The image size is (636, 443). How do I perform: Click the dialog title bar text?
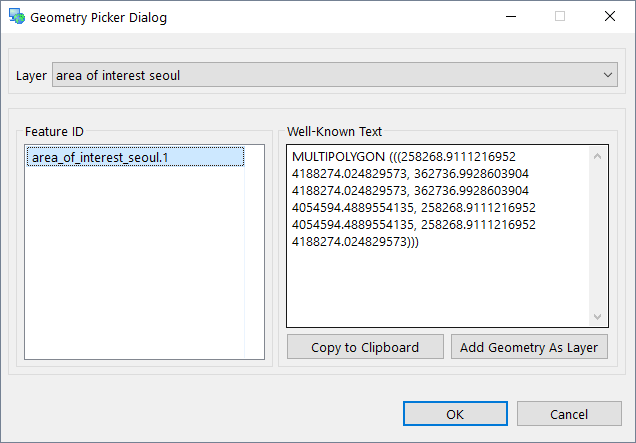tap(99, 17)
